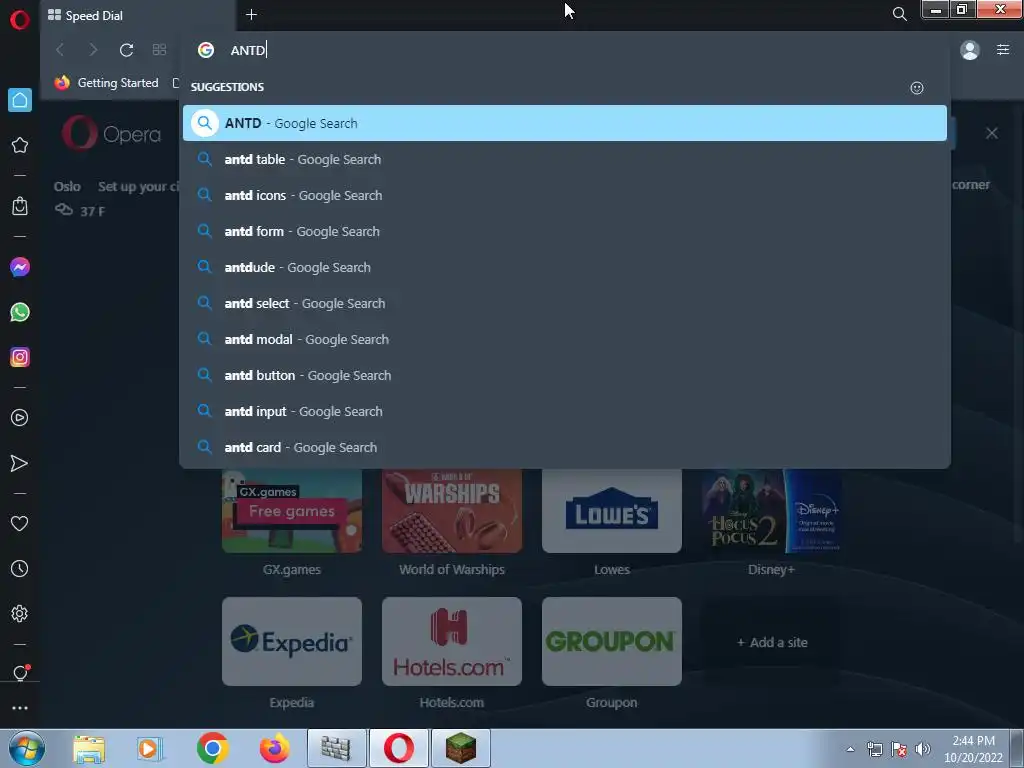Launch WhatsApp from the sidebar
The width and height of the screenshot is (1024, 768).
tap(20, 312)
